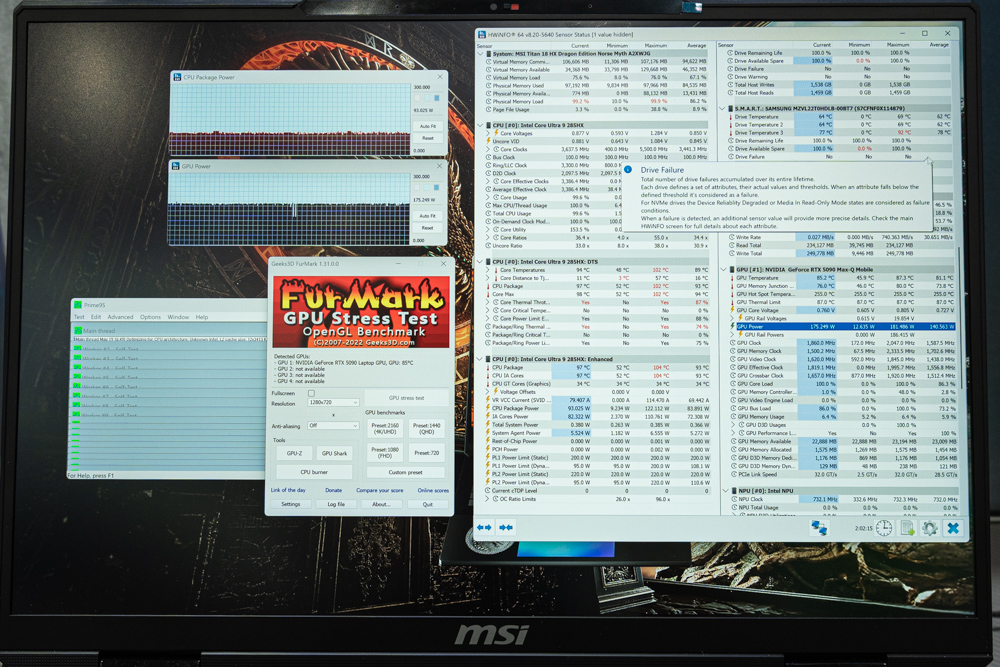The image size is (1000, 667).
Task: Expand the Core Temperatures row
Action: [x=488, y=270]
